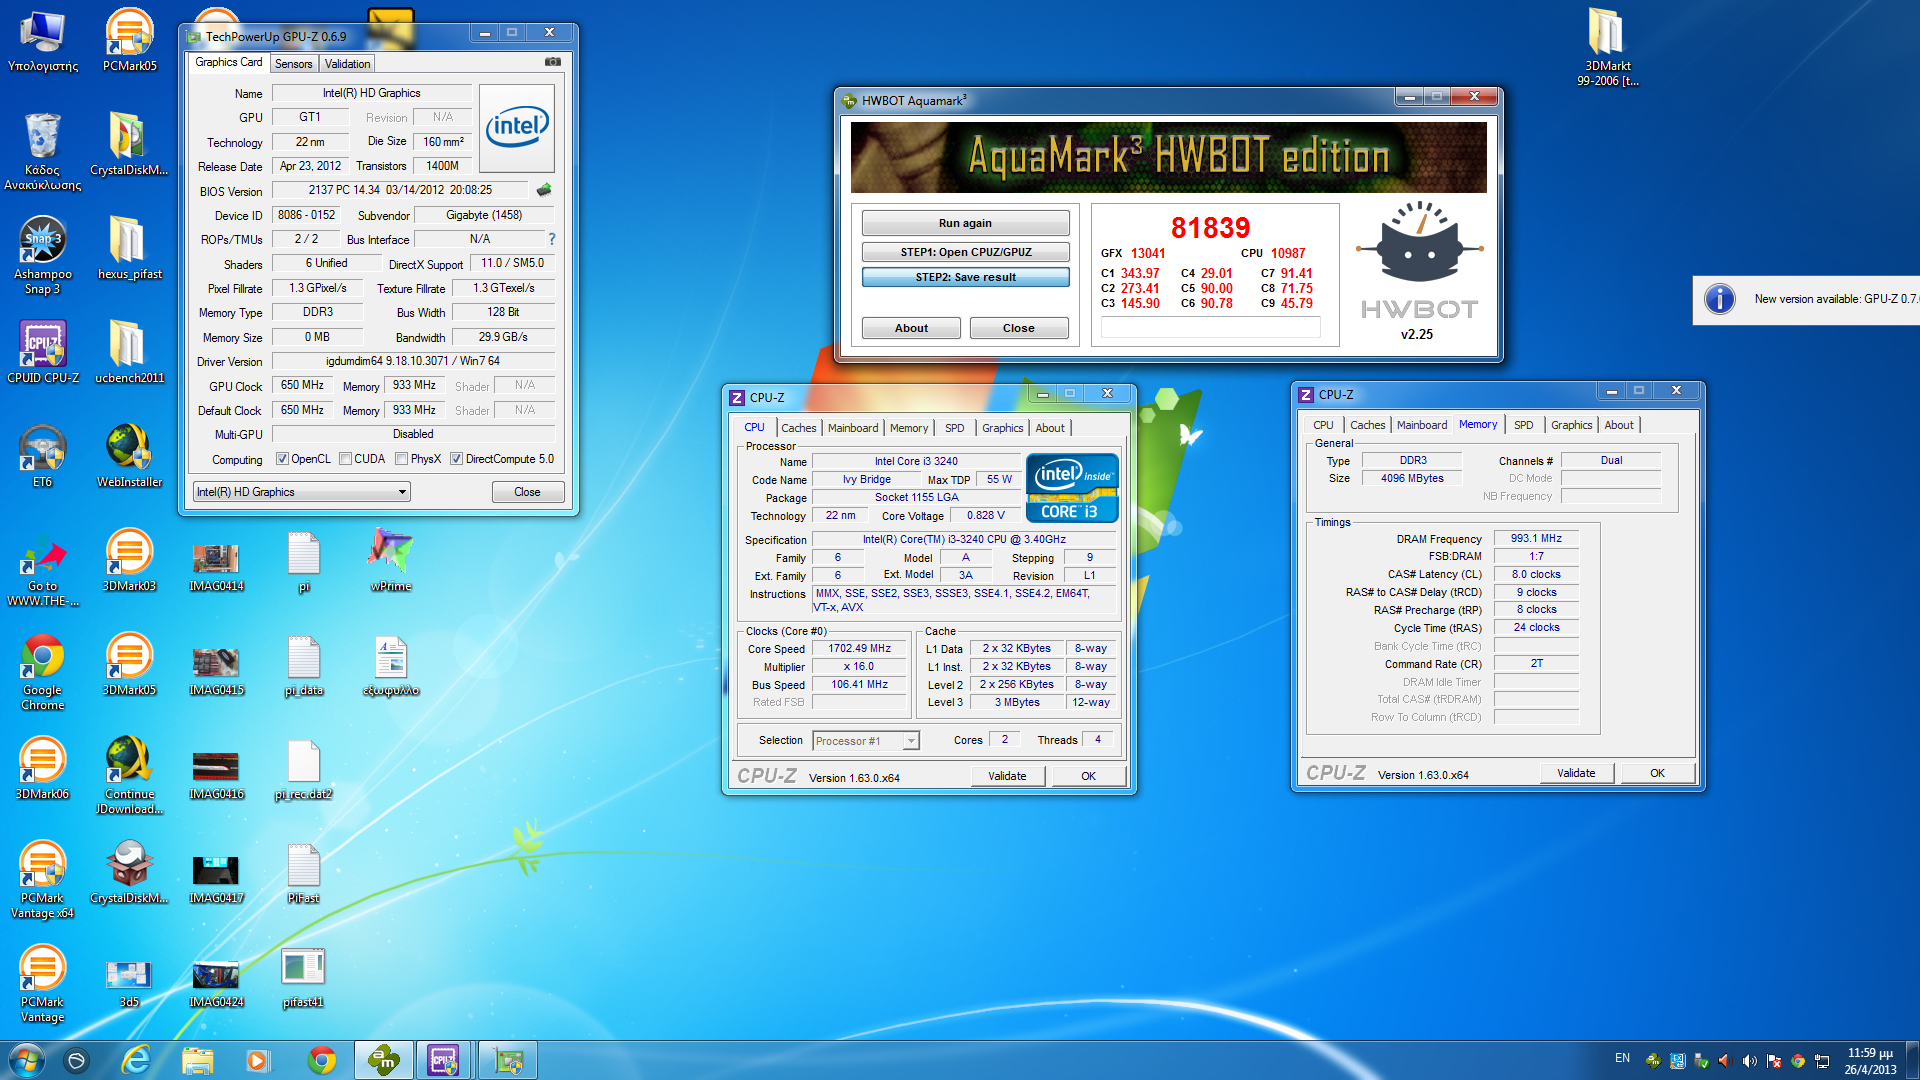Click the BIOS save chip icon in GPU-Z
1920x1080 pixels.
pos(544,190)
